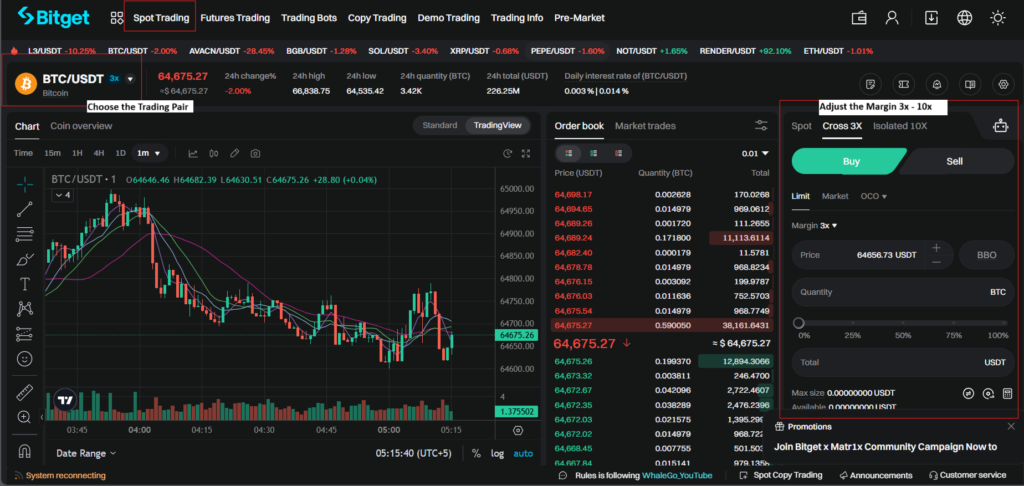Click the BBO button
Screen dimensions: 1024x486
pos(987,255)
